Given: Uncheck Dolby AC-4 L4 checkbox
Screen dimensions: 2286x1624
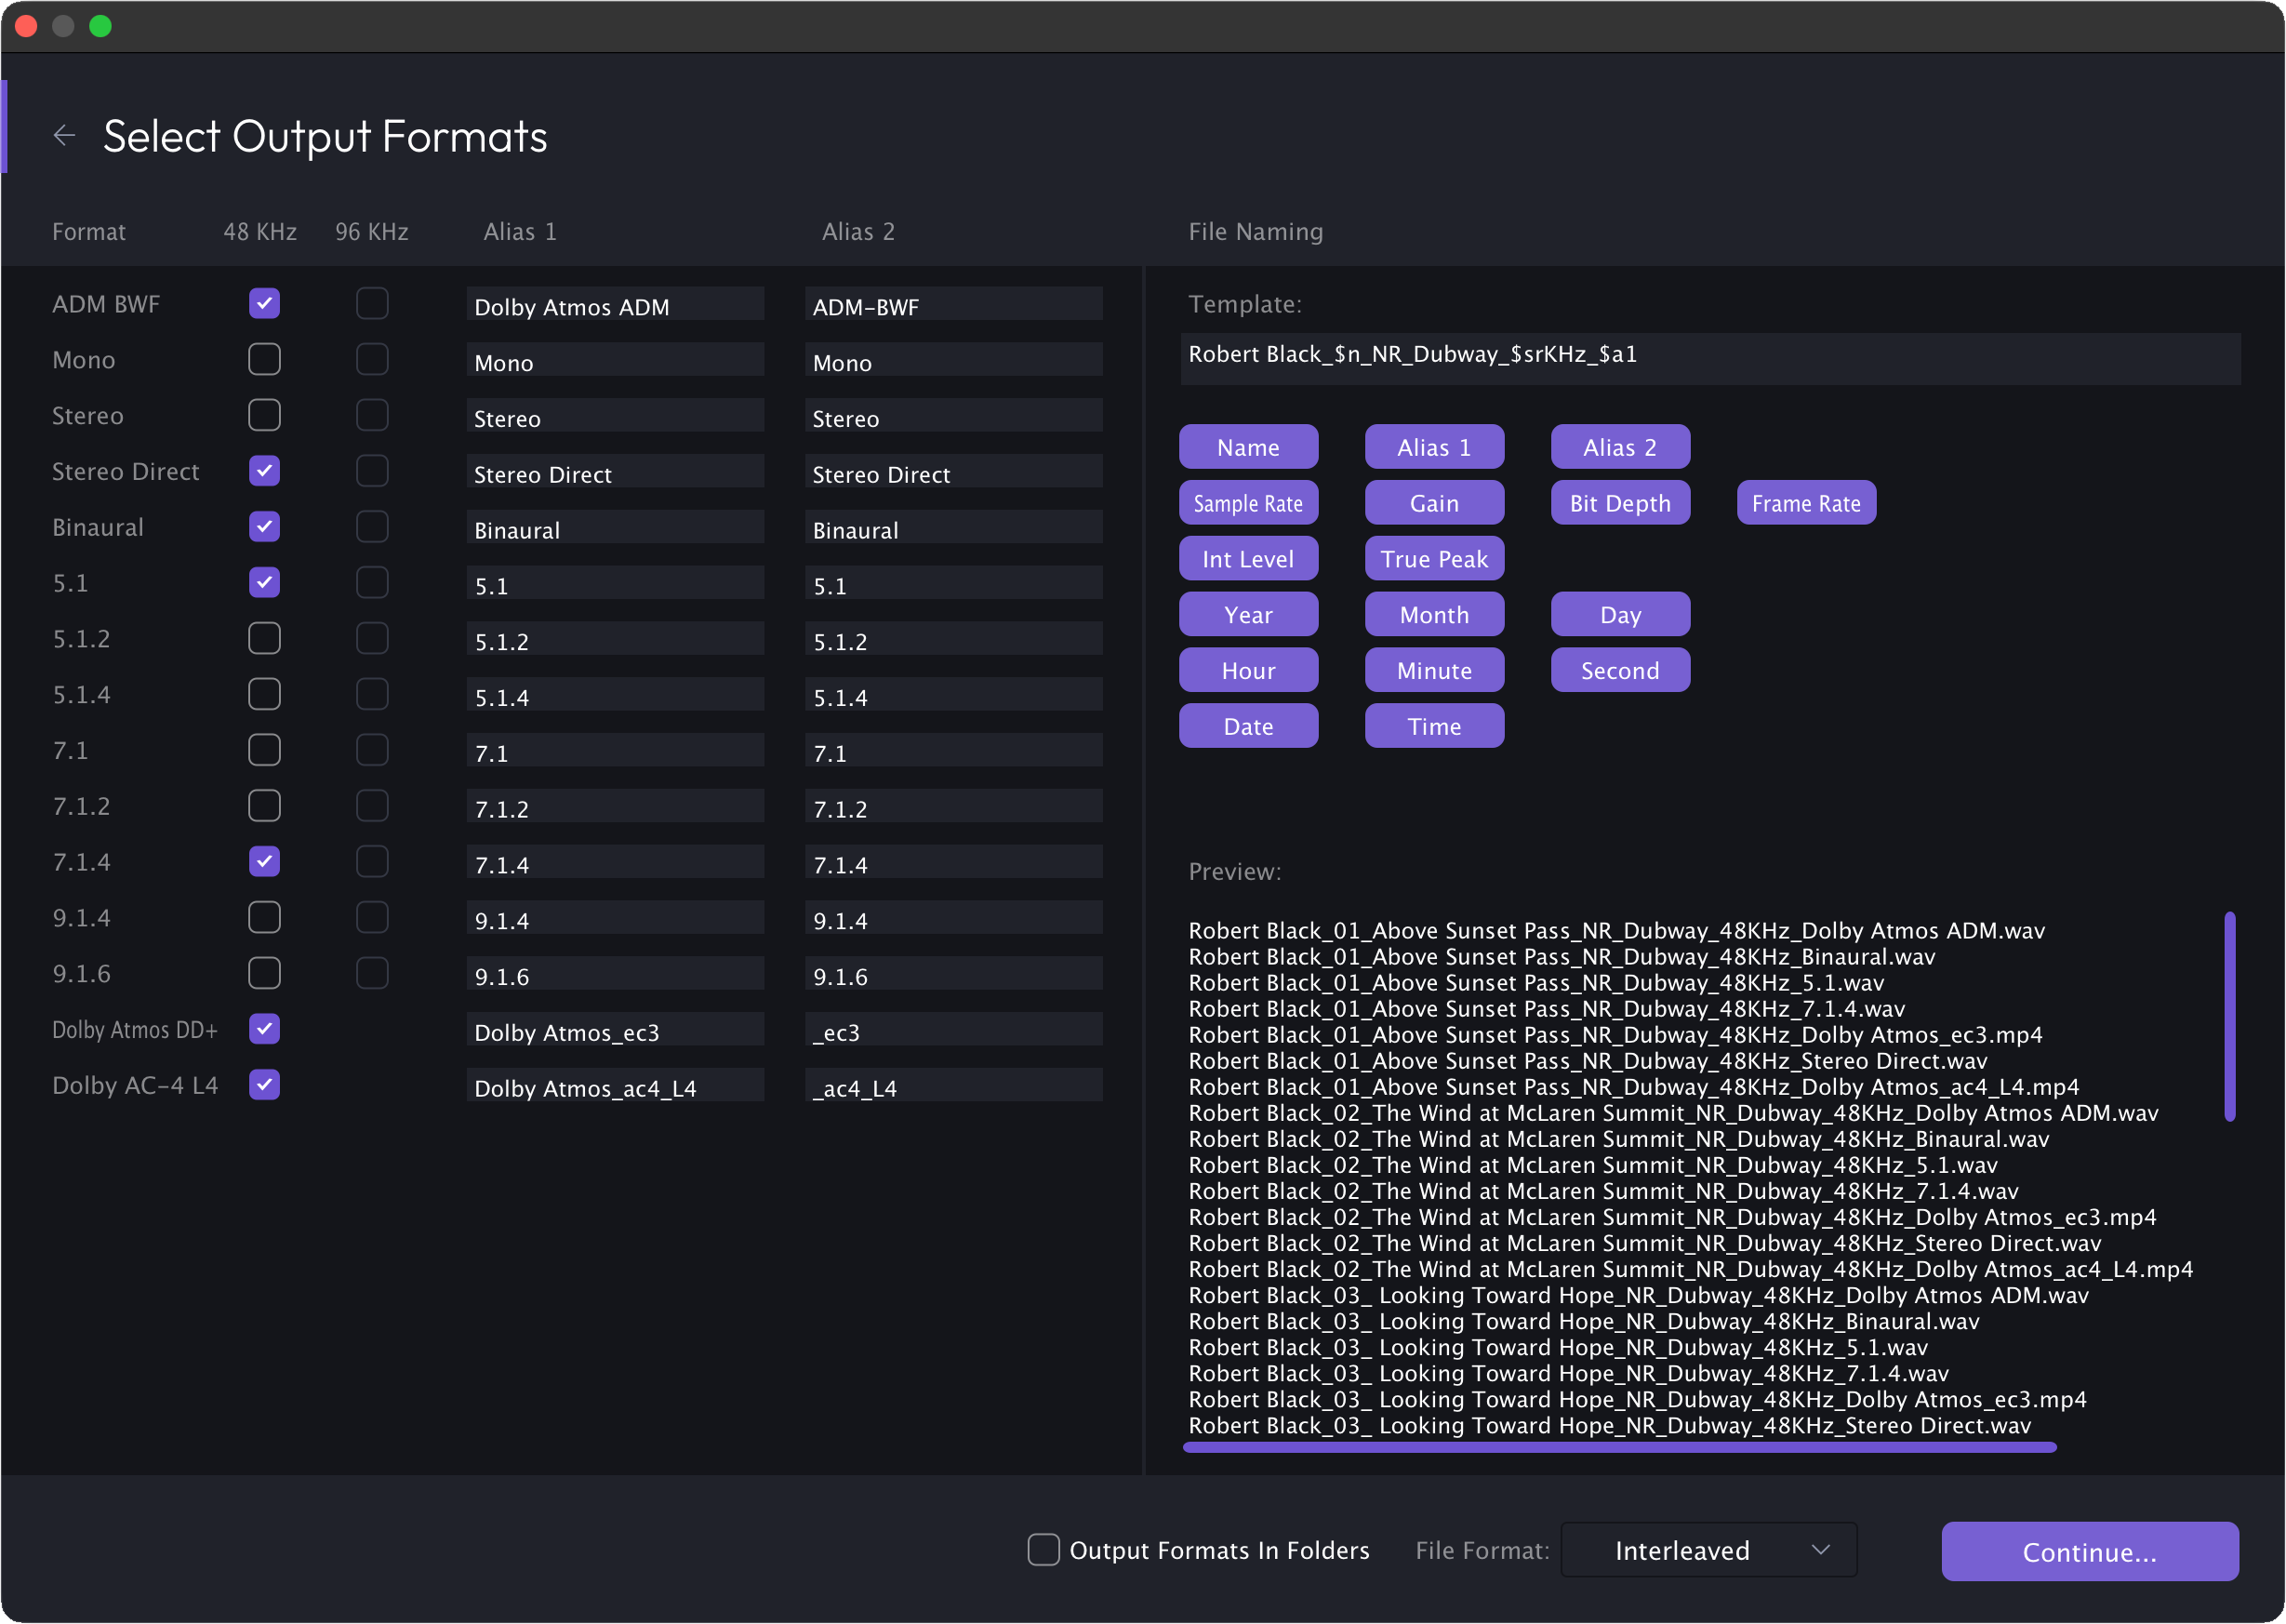Looking at the screenshot, I should pyautogui.click(x=264, y=1085).
